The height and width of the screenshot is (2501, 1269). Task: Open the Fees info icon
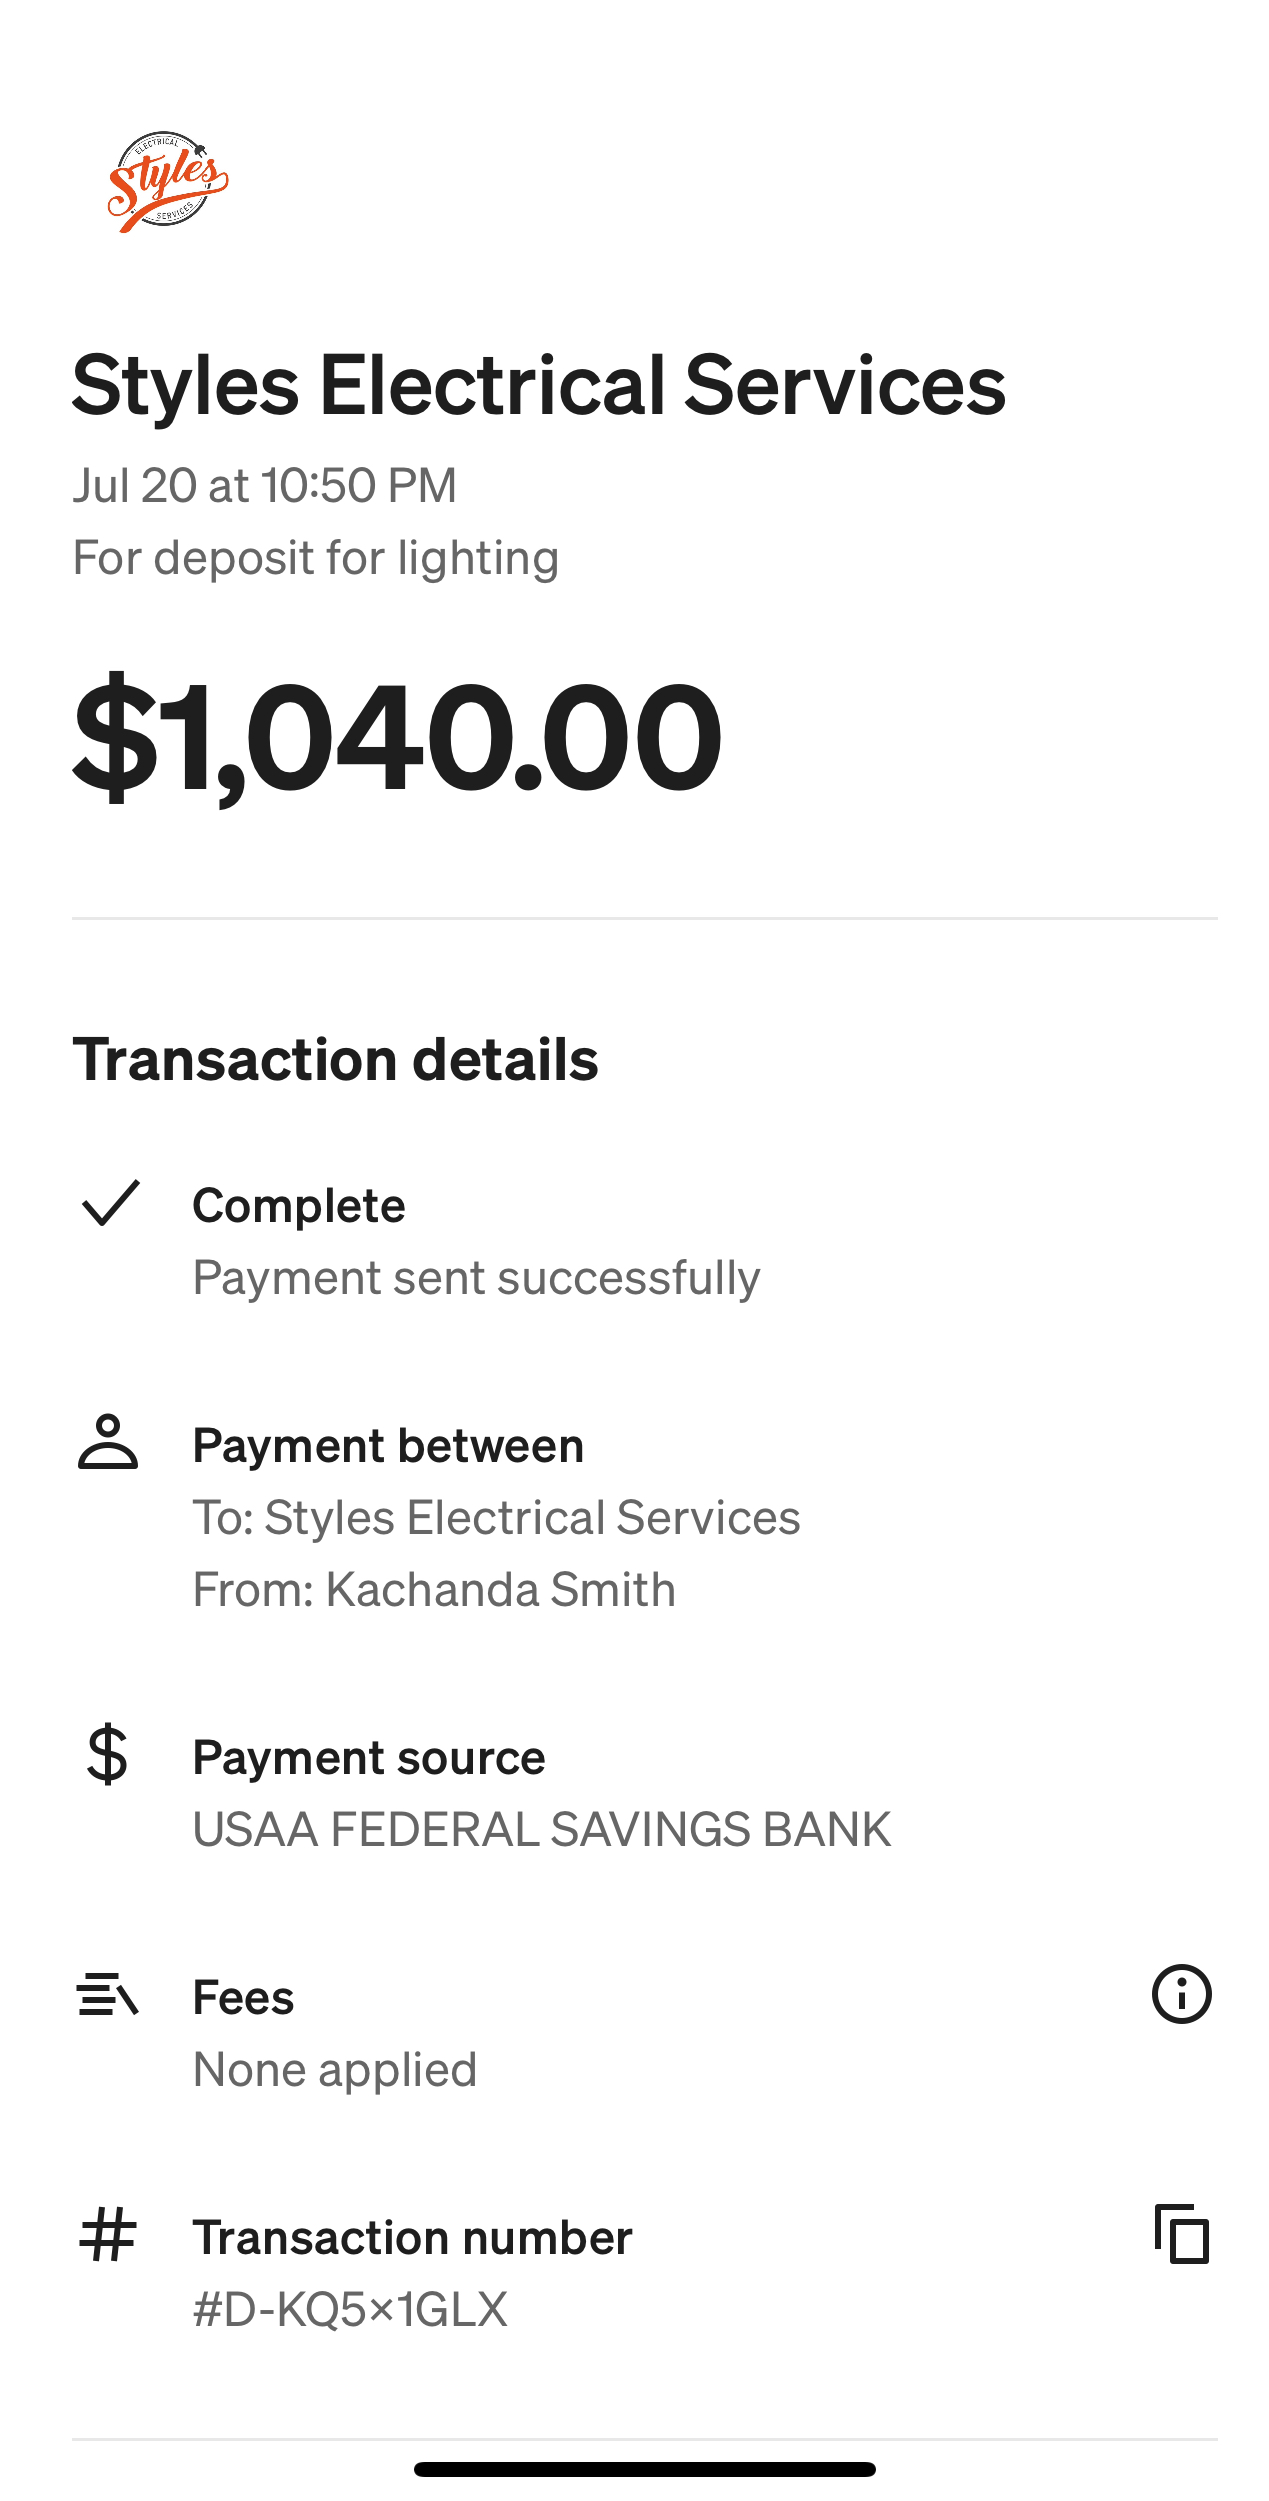[1181, 1994]
